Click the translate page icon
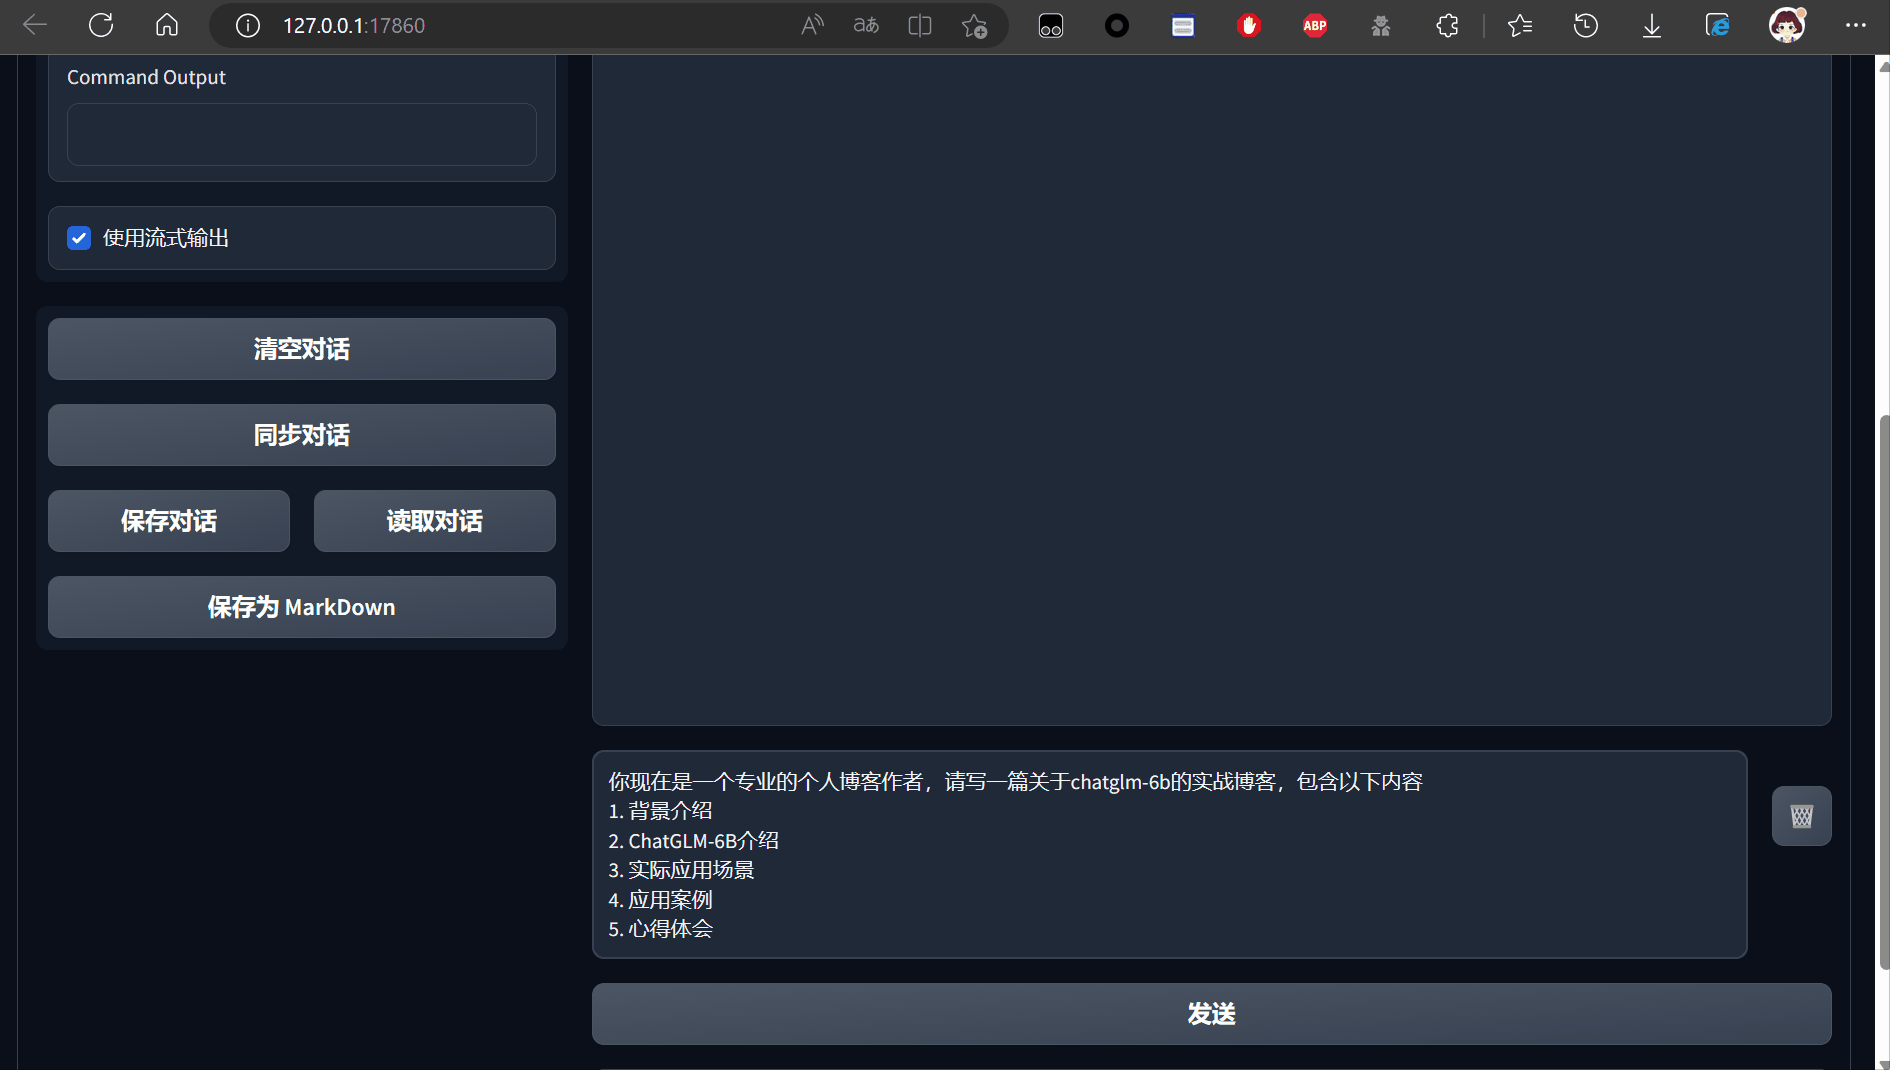Screen dimensions: 1890x1070 pyautogui.click(x=866, y=25)
